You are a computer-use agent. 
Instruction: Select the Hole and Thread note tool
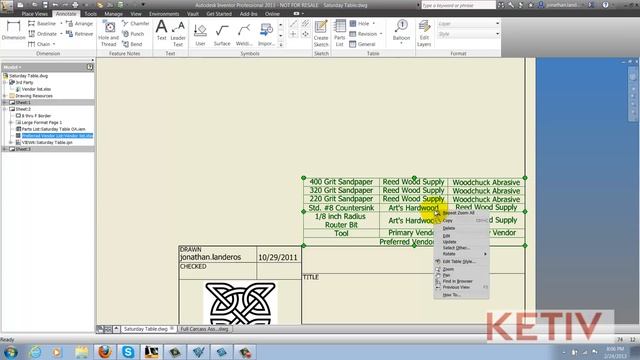pyautogui.click(x=109, y=33)
